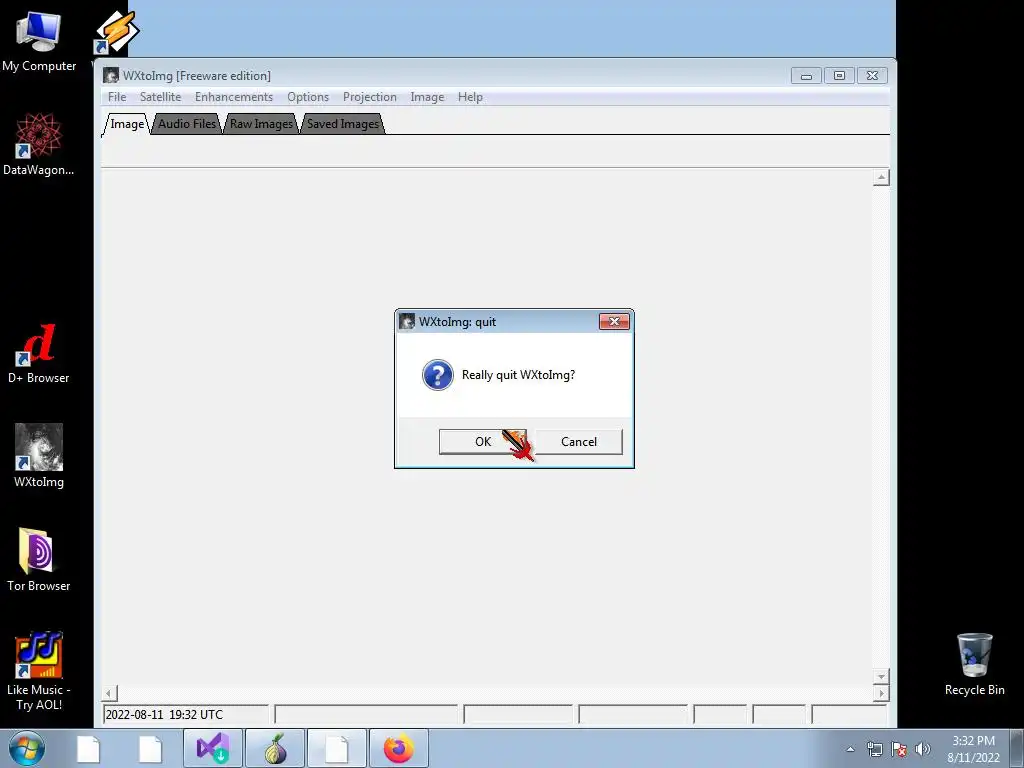The height and width of the screenshot is (768, 1024).
Task: Click the horizontal scrollbar left arrow
Action: pyautogui.click(x=110, y=693)
